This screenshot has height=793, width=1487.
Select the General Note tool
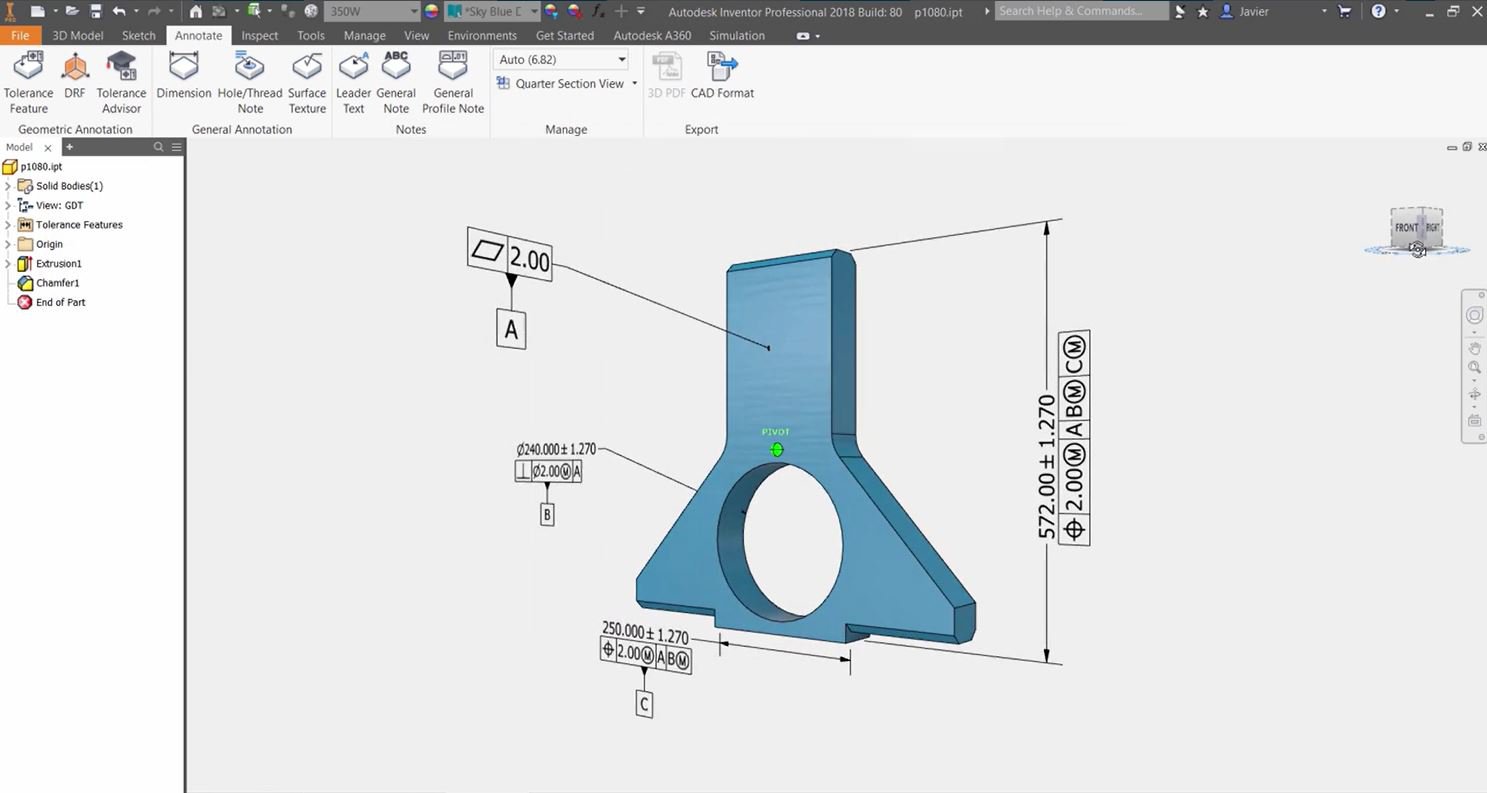pos(396,83)
